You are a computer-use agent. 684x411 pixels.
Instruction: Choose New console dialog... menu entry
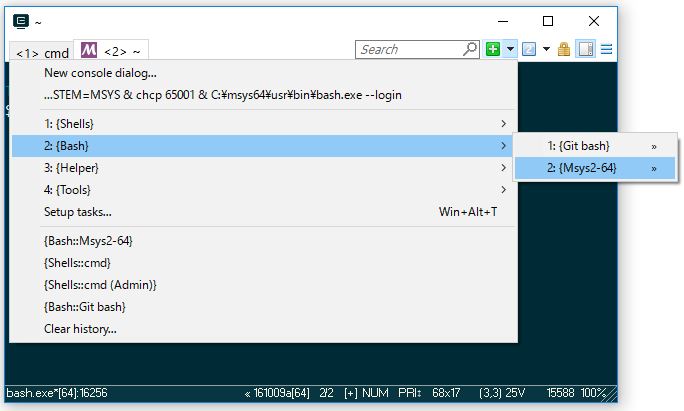point(263,73)
